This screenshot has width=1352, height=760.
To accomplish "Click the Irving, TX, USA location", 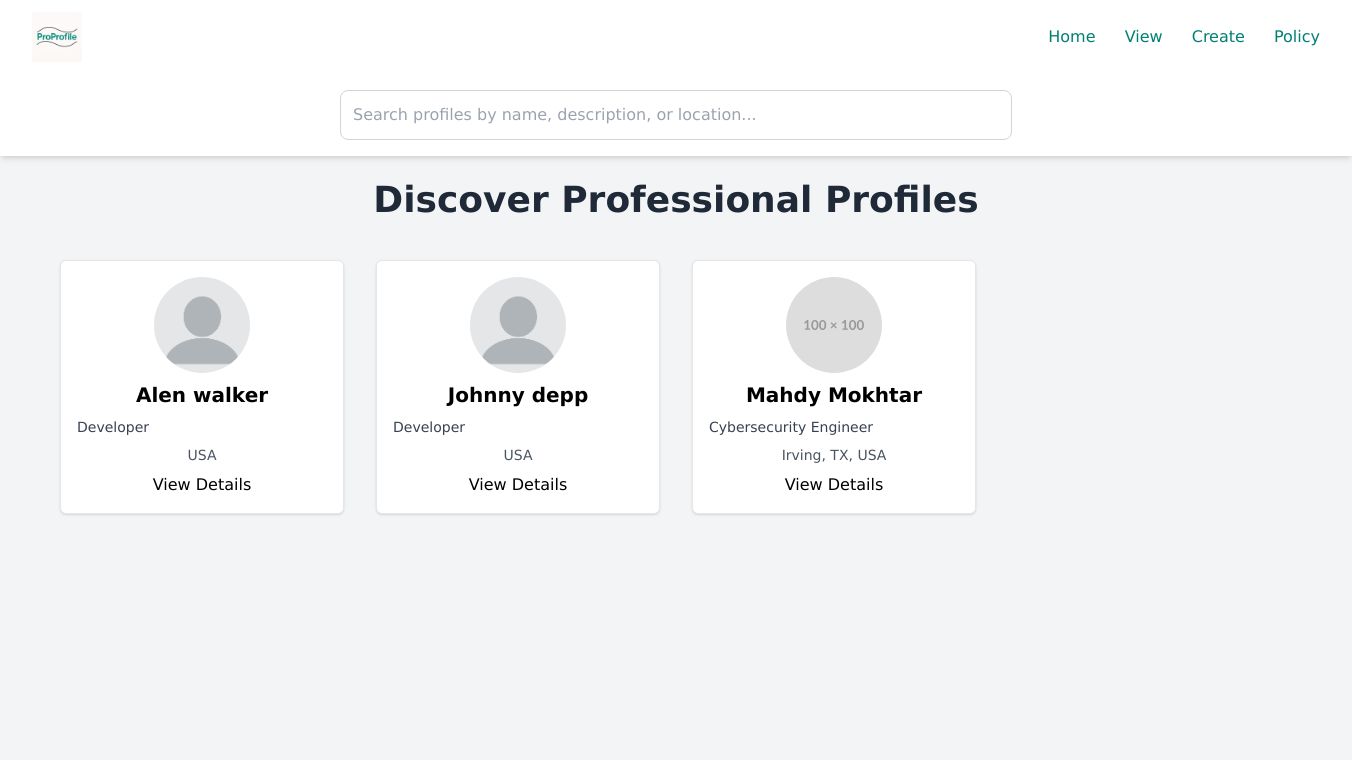I will (834, 456).
